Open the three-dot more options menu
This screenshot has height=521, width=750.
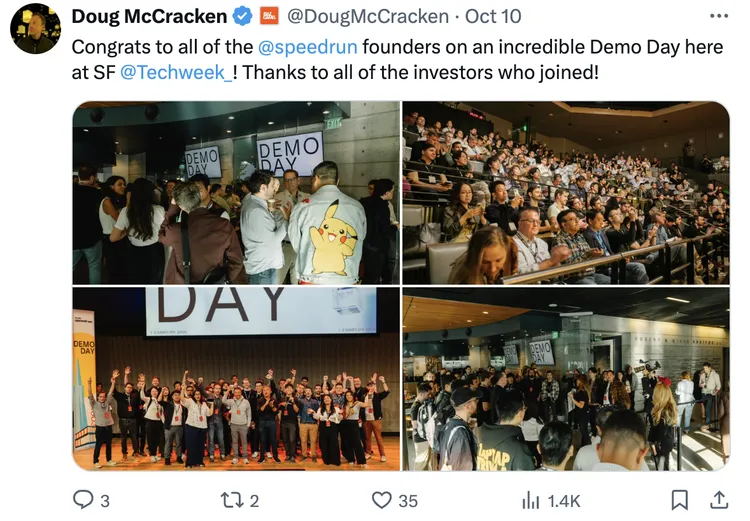point(718,16)
